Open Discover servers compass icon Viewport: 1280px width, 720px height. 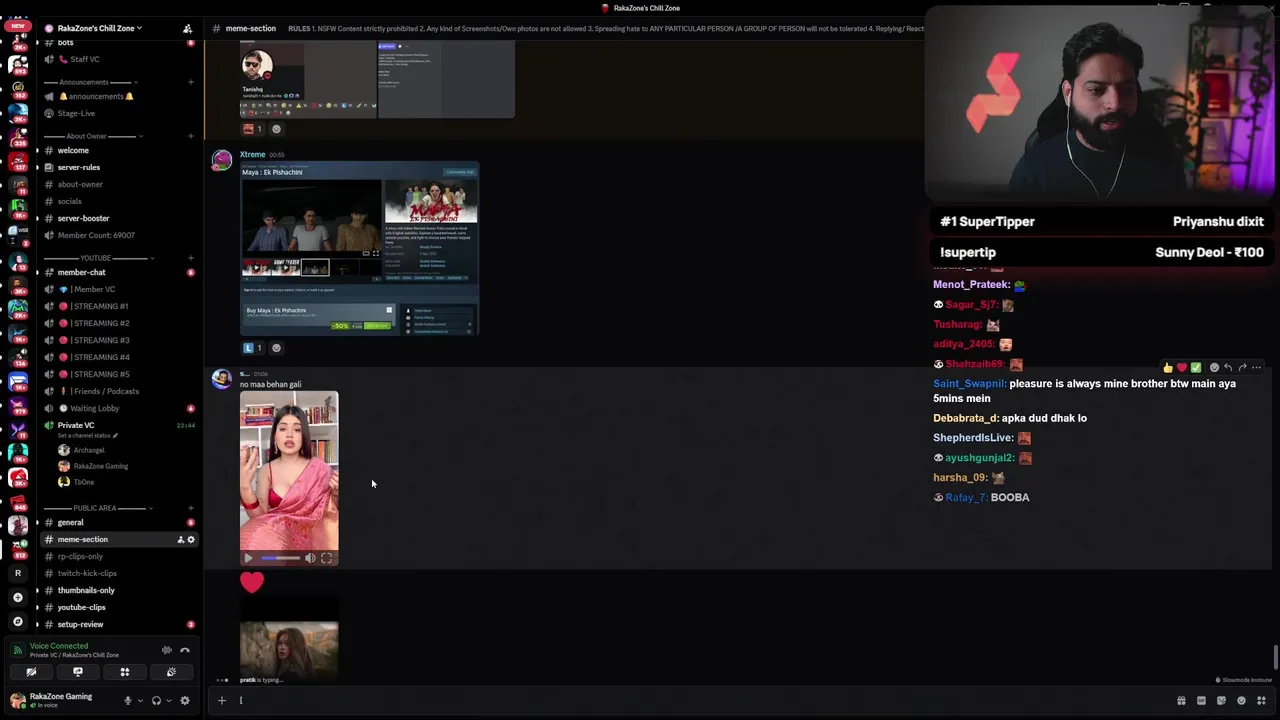tap(17, 621)
